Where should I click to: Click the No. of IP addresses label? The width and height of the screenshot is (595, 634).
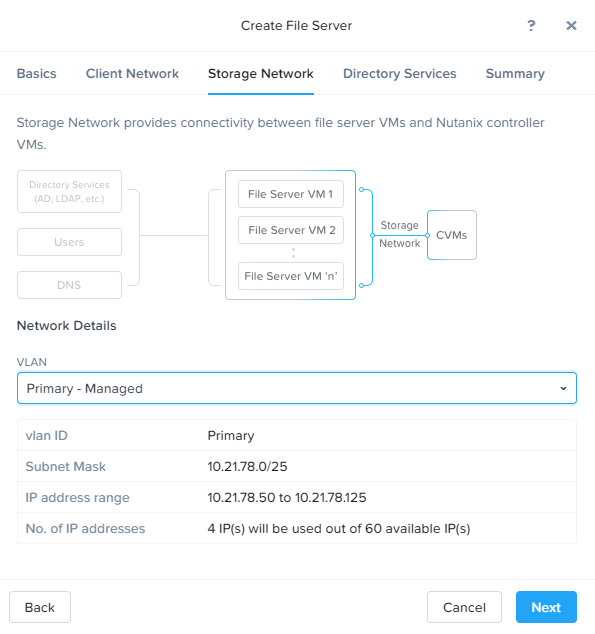[x=85, y=528]
